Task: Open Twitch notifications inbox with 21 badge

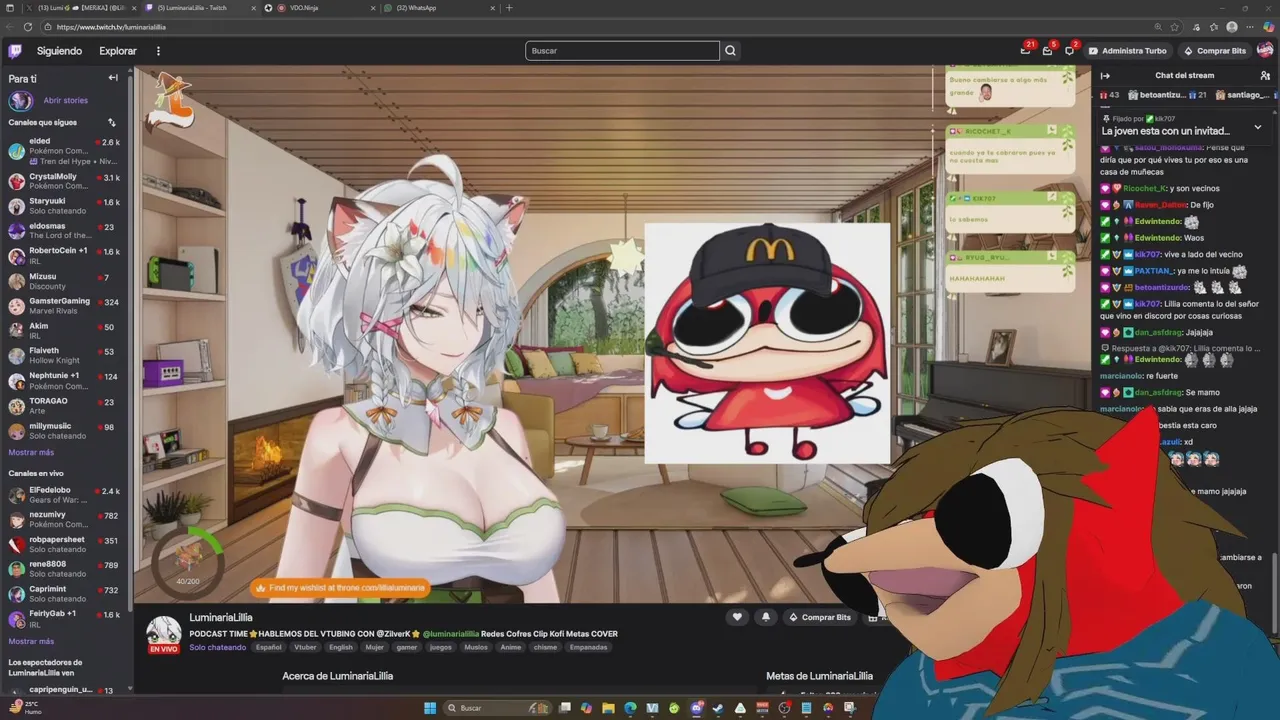Action: (1026, 50)
